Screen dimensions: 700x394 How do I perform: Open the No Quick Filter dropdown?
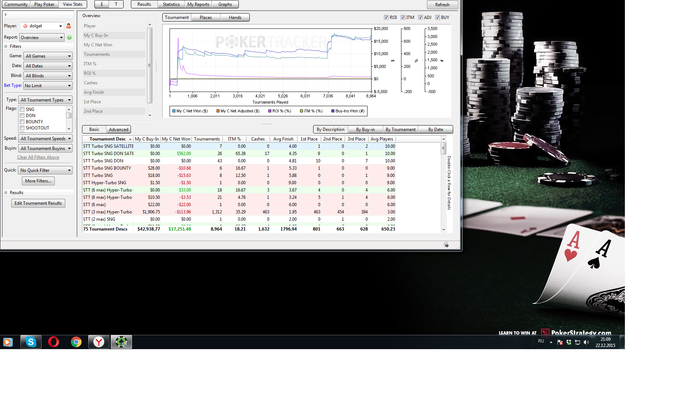46,170
